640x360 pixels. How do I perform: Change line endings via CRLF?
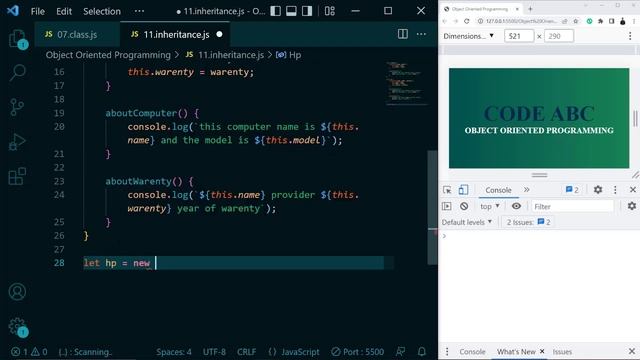[247, 351]
